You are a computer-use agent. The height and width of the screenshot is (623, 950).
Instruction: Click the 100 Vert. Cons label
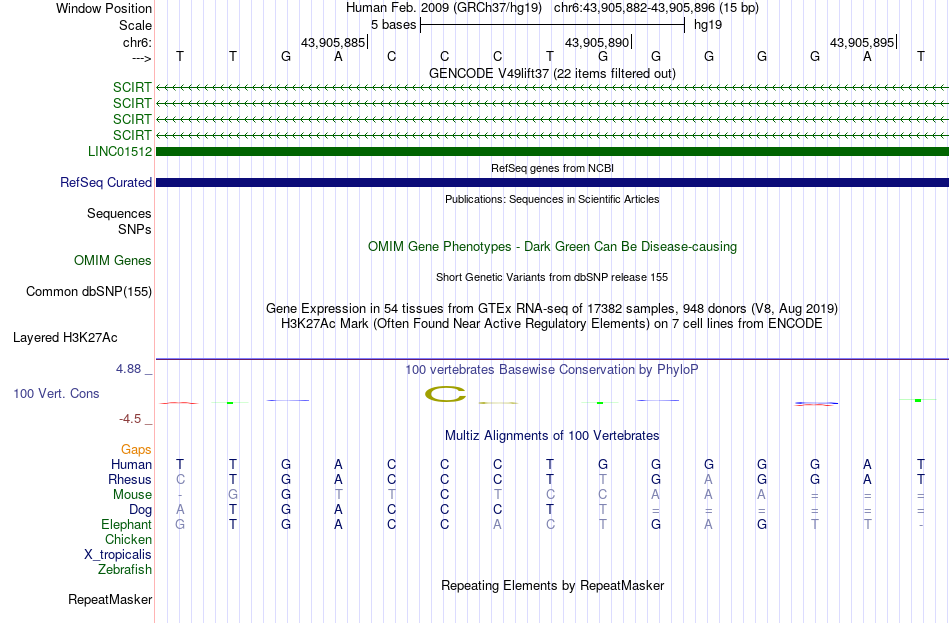56,393
